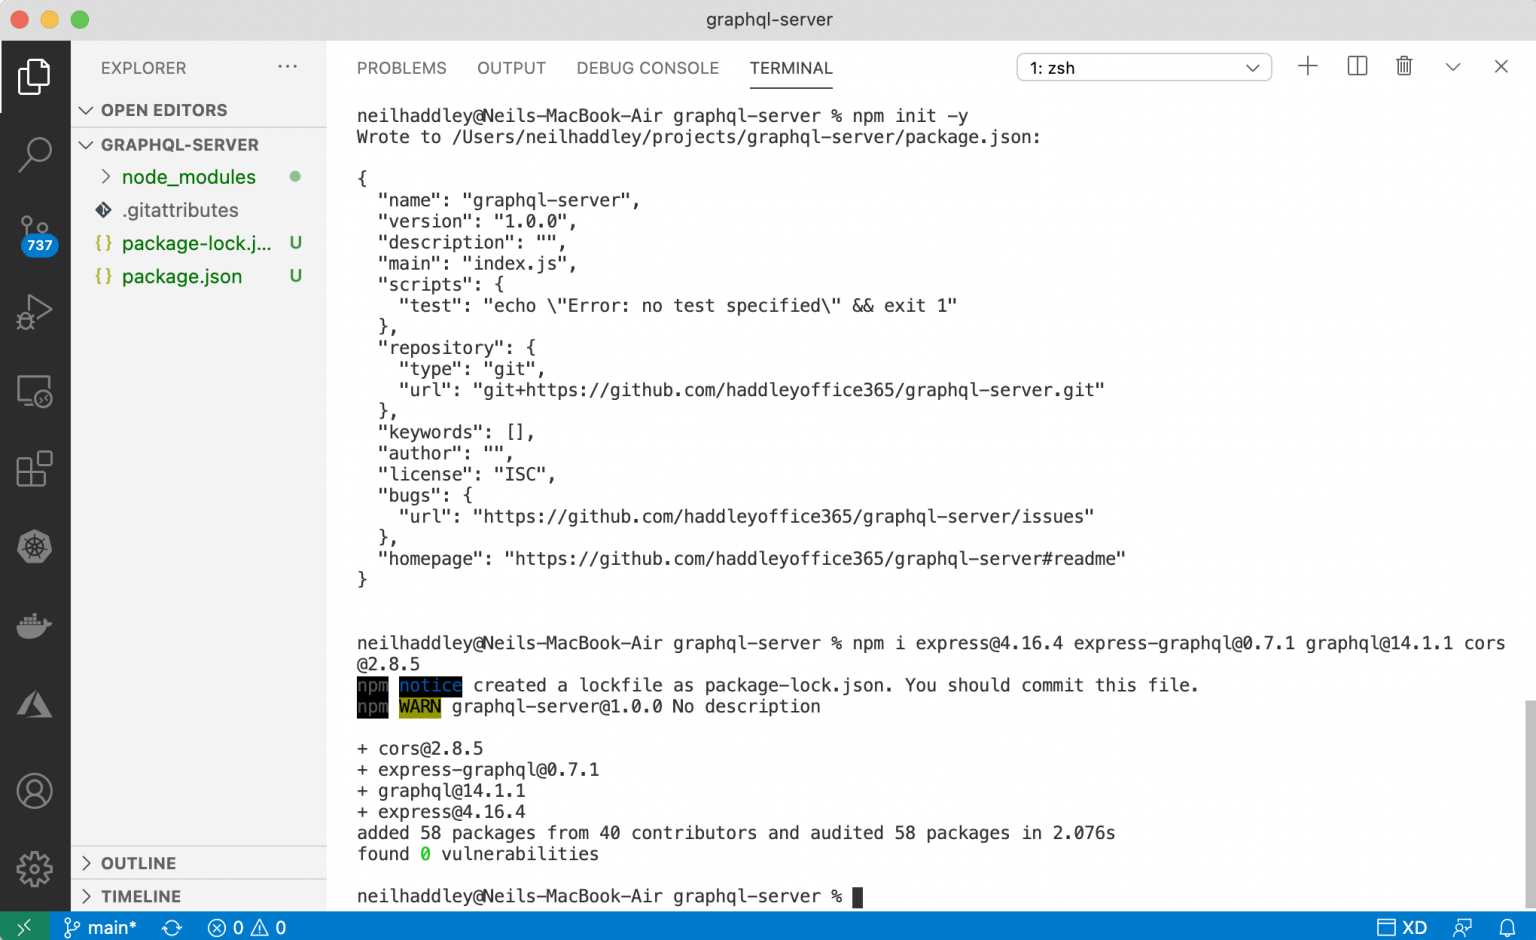Click the graphql-server window title

[769, 19]
